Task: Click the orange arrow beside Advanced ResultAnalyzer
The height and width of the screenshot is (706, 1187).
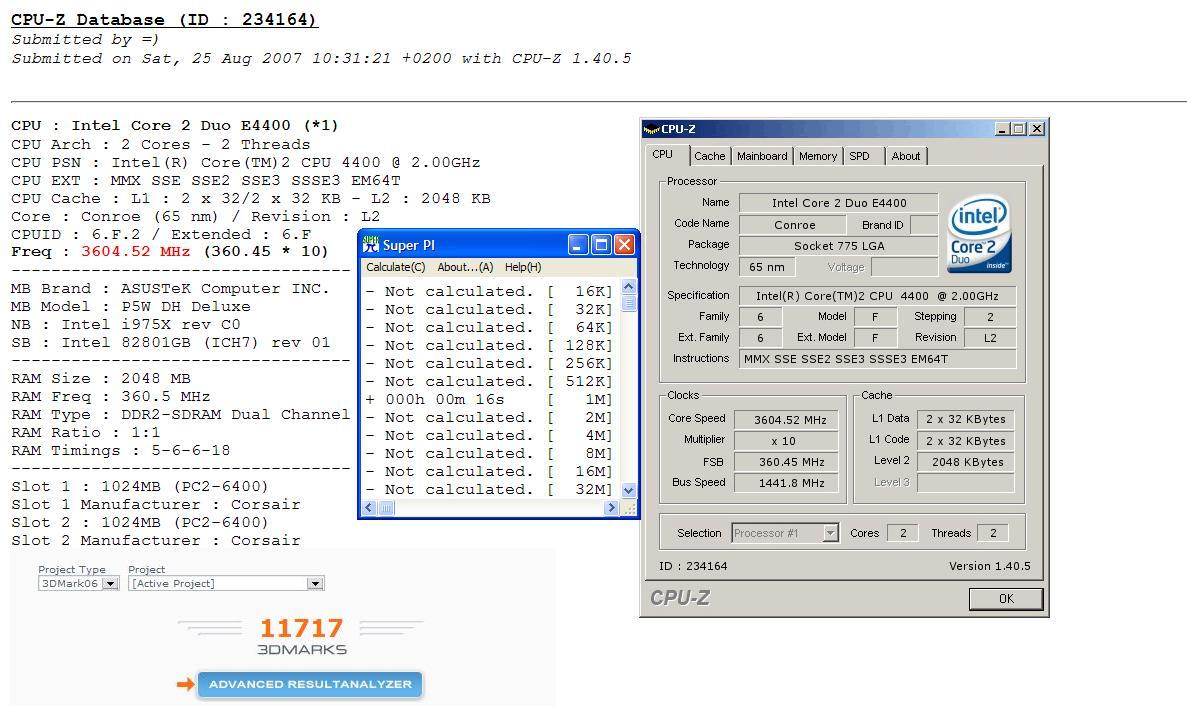Action: (x=185, y=684)
